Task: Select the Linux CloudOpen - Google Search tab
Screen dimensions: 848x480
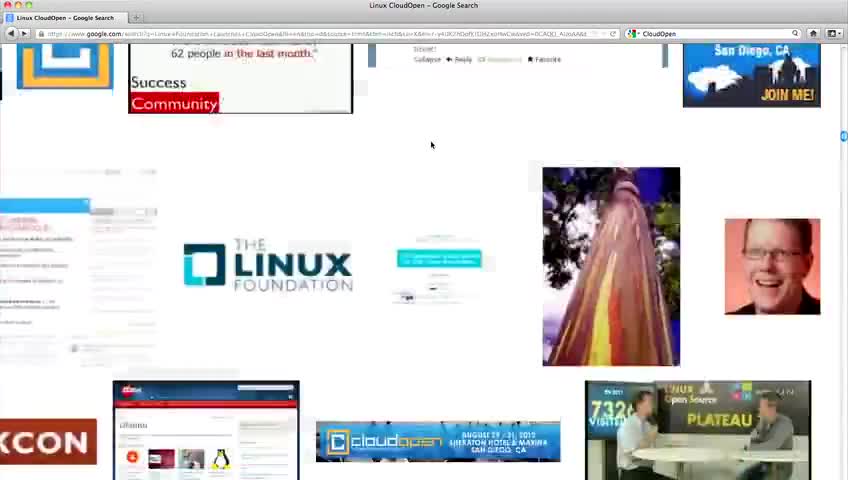Action: tap(65, 18)
